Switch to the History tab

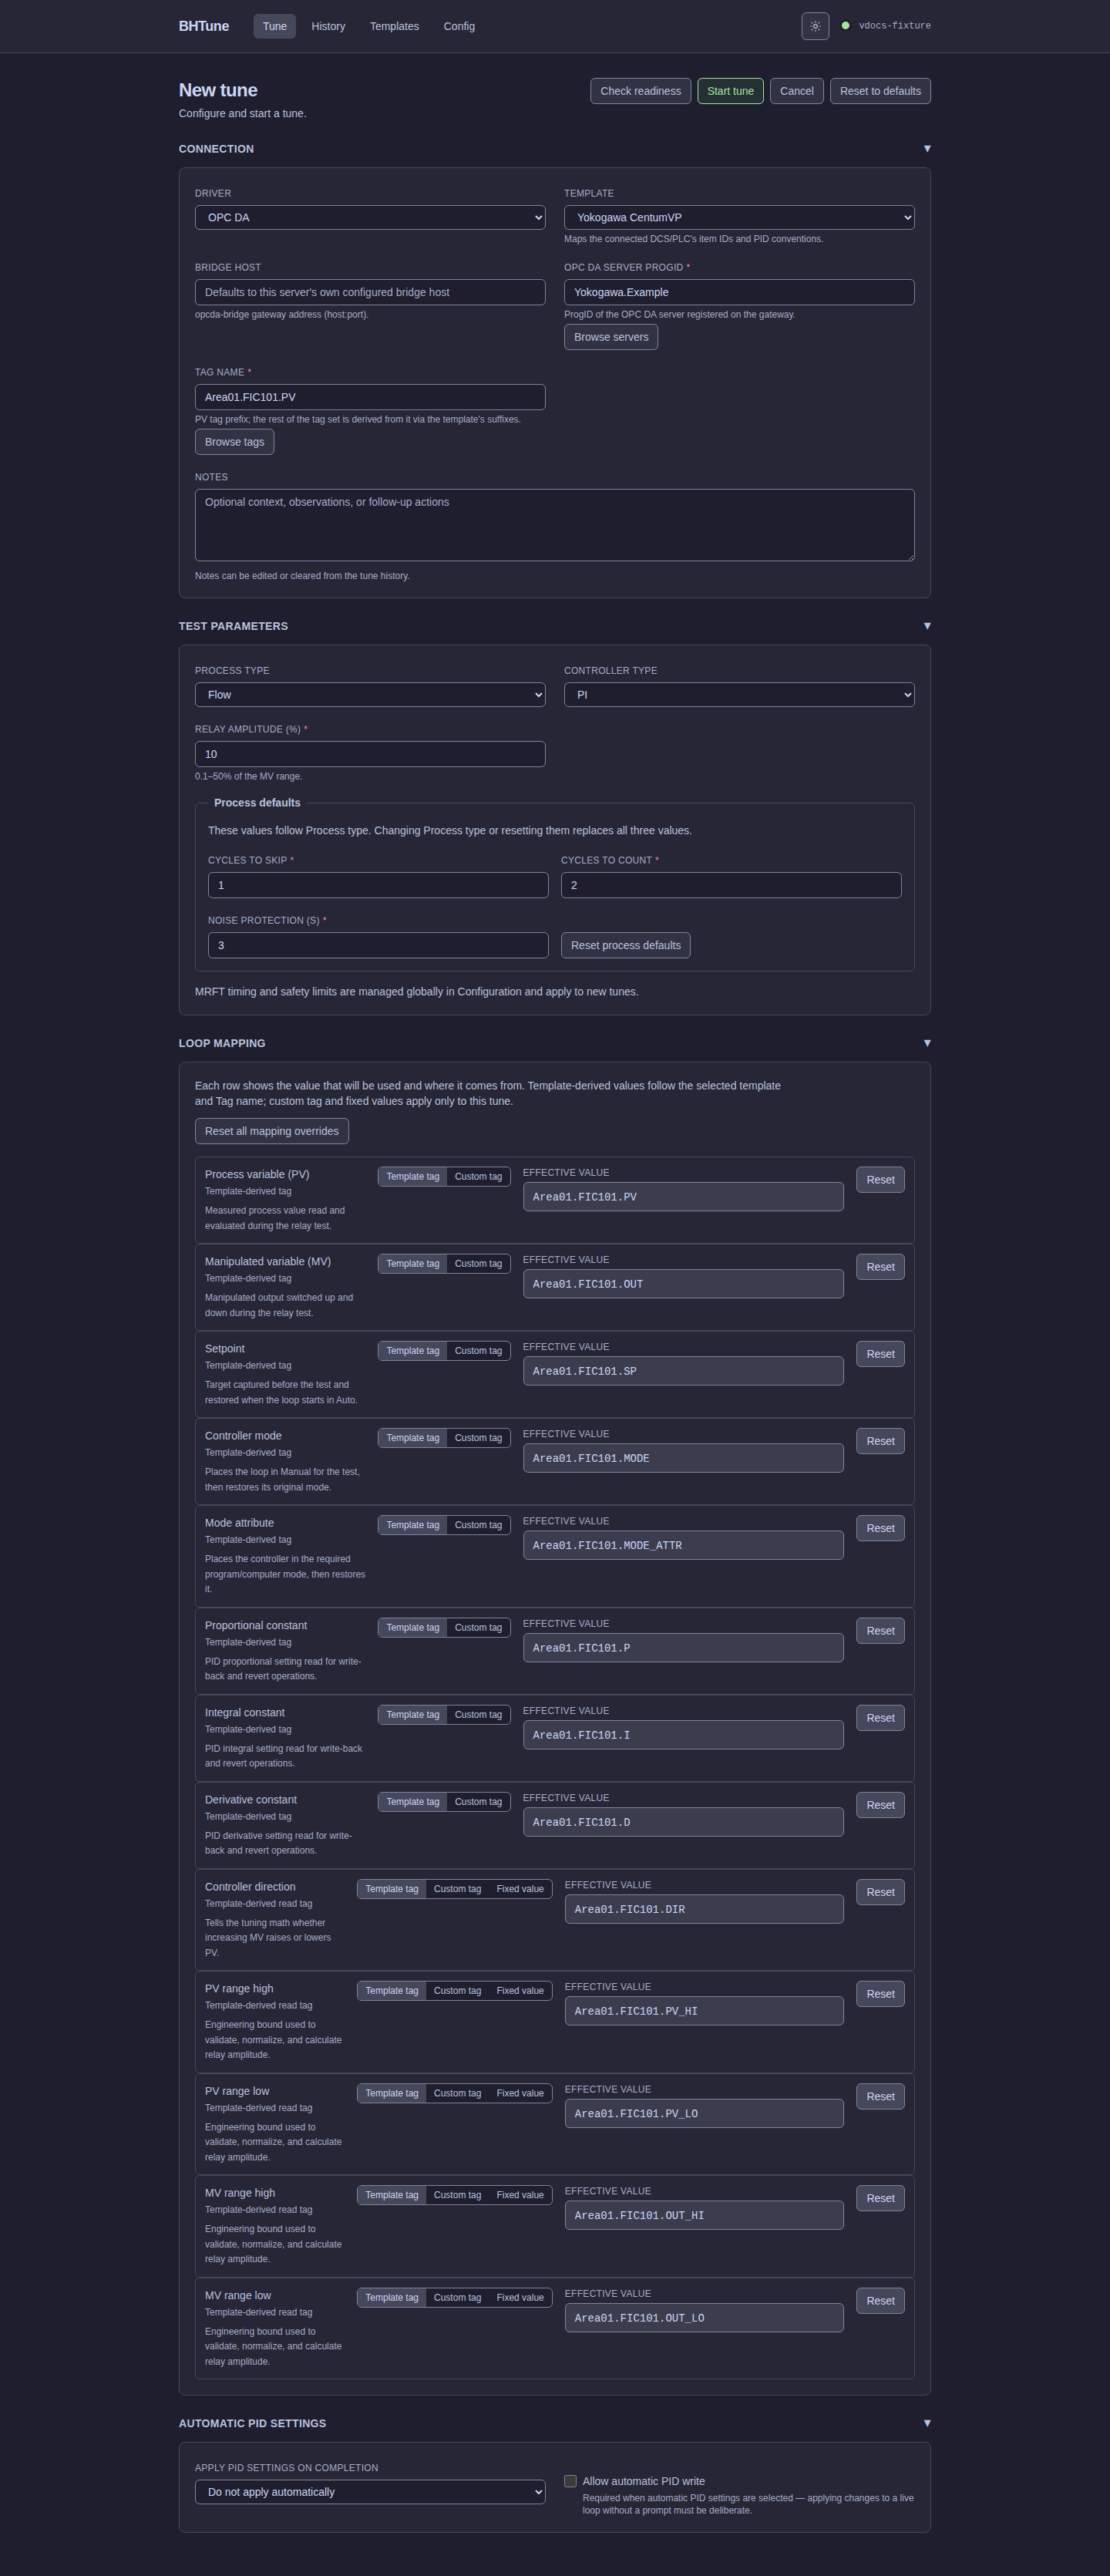[x=328, y=26]
